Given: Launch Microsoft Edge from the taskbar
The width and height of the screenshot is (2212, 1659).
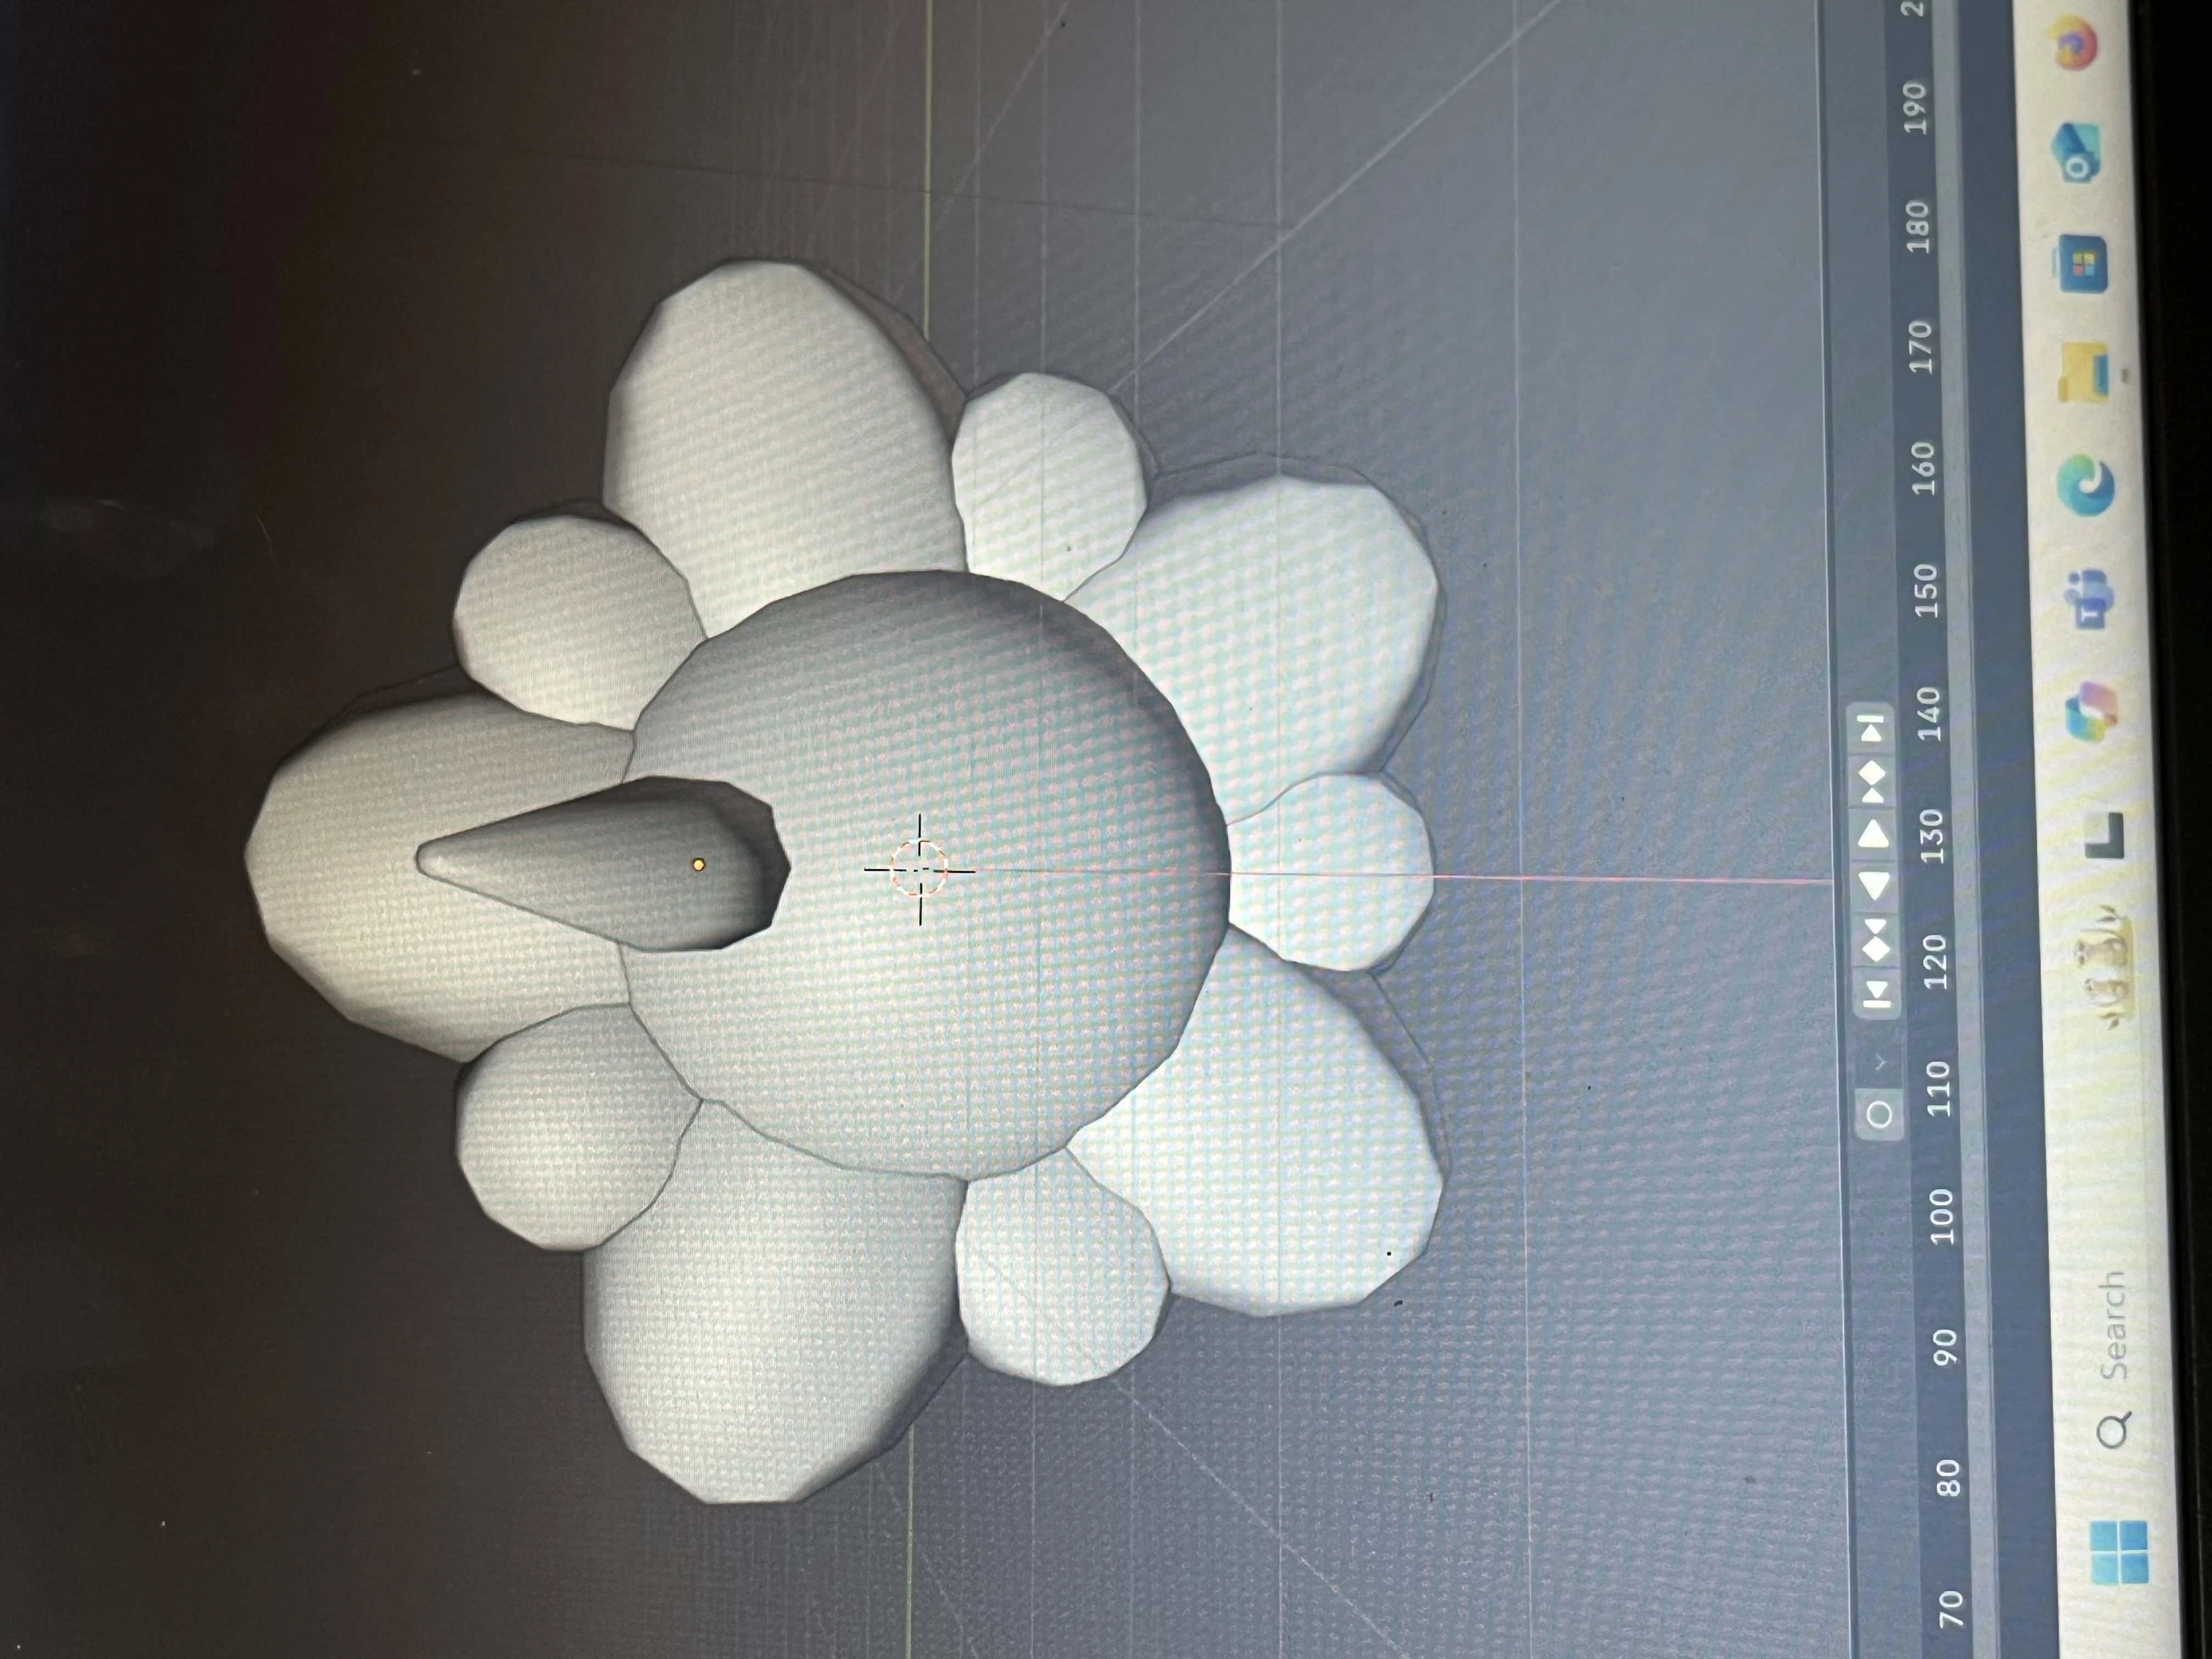Looking at the screenshot, I should click(2084, 484).
